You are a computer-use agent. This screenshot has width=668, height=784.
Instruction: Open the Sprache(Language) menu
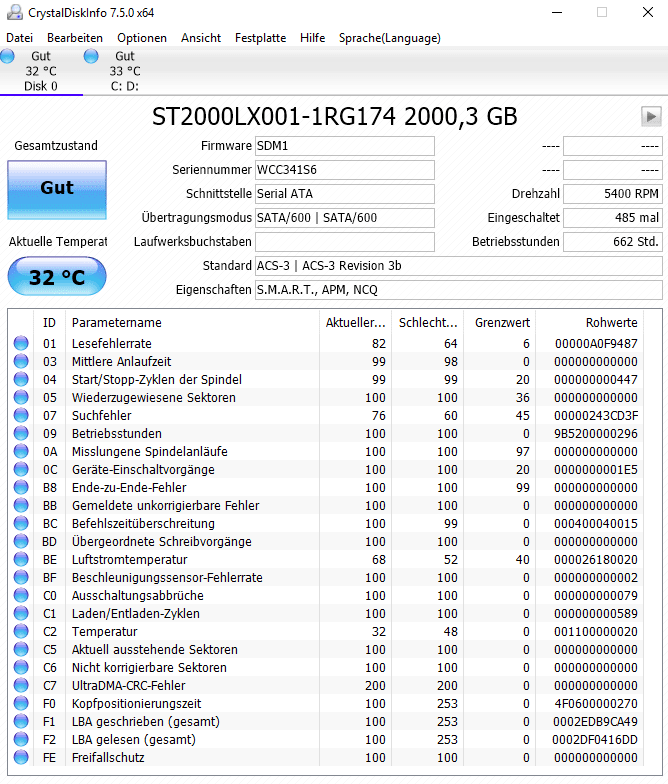point(390,38)
